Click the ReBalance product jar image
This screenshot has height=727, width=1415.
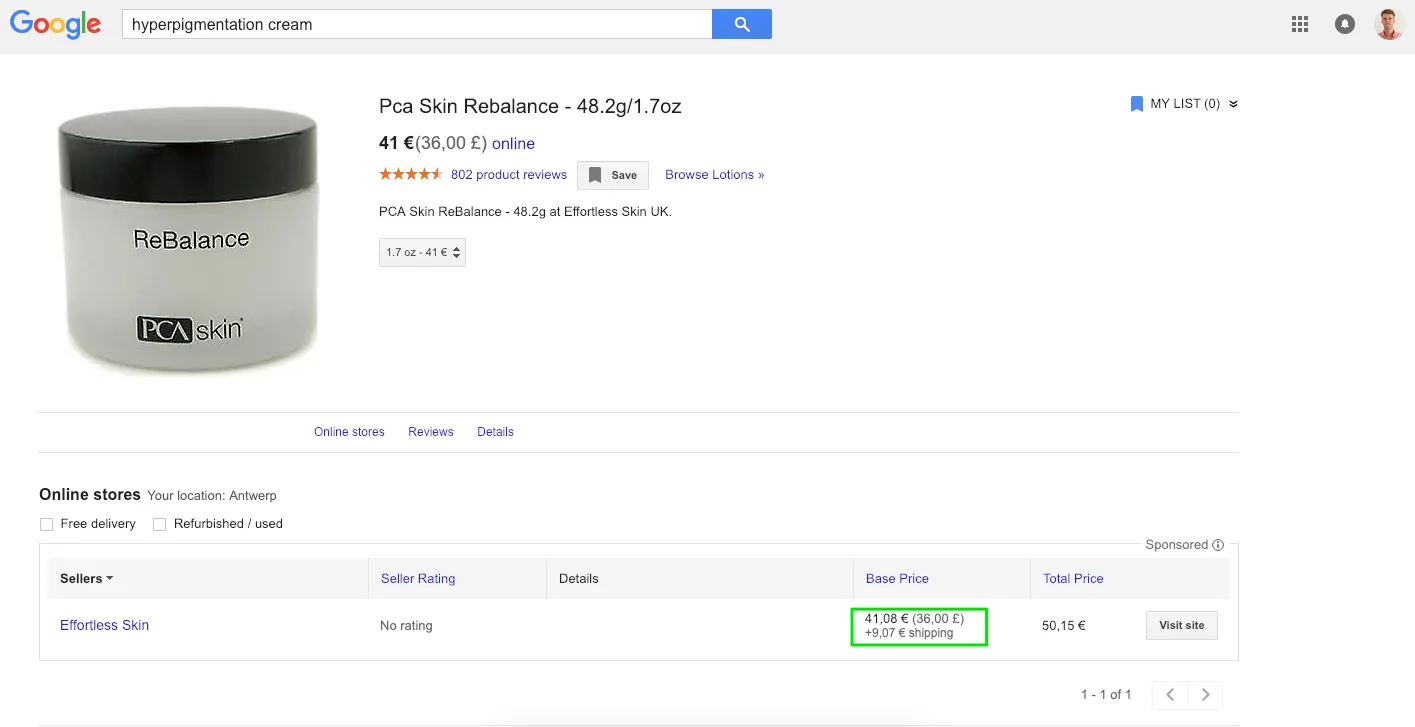(190, 240)
